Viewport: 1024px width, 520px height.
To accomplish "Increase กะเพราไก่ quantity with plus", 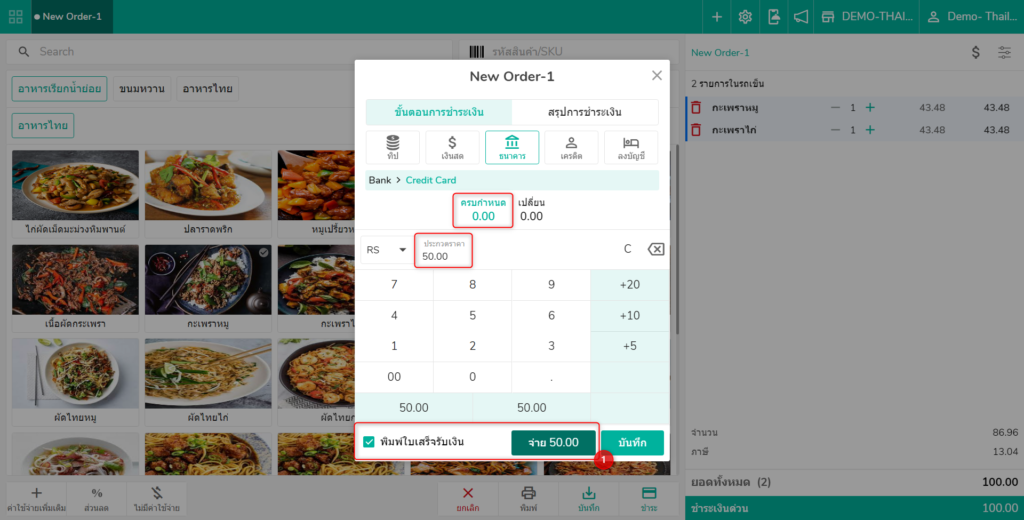I will (x=870, y=130).
